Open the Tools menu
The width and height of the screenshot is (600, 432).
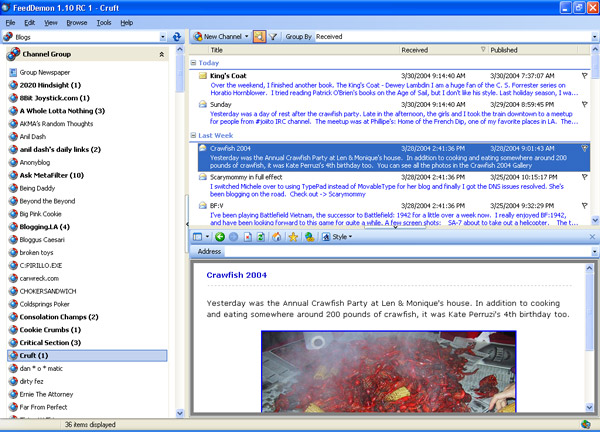coord(104,22)
